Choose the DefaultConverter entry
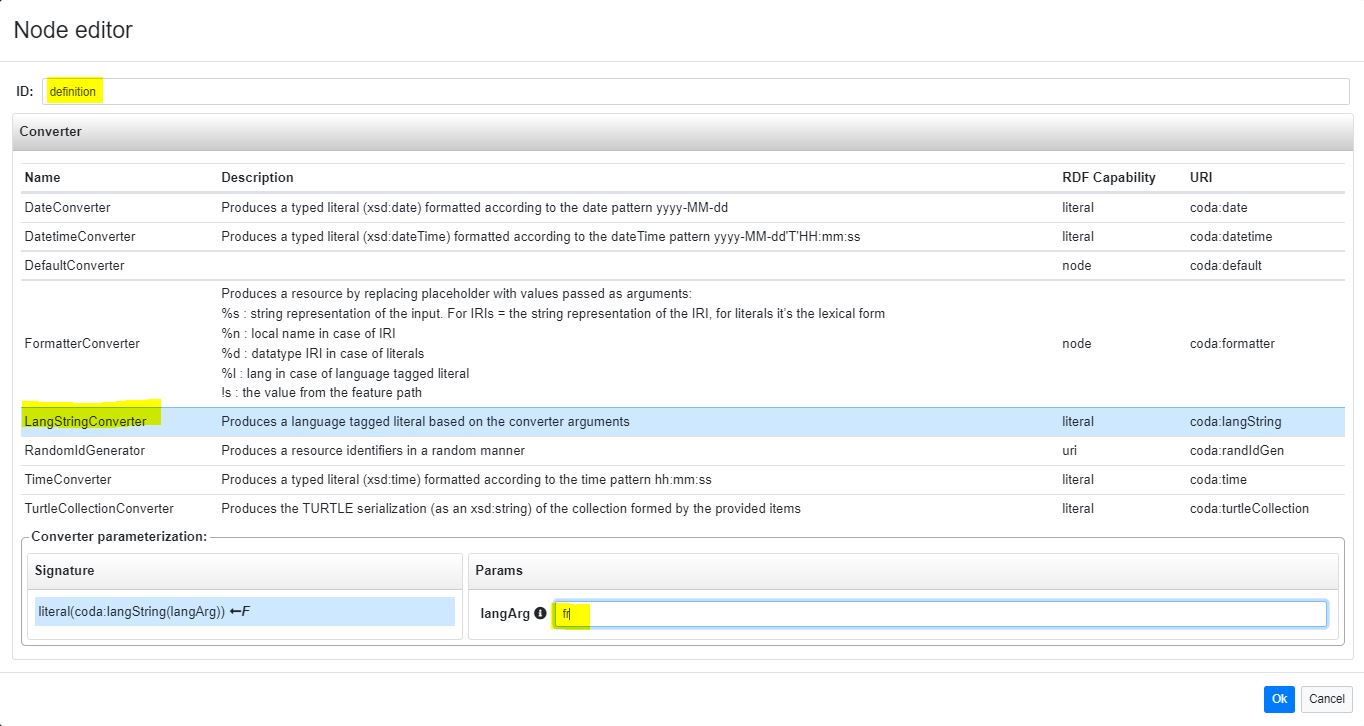The height and width of the screenshot is (726, 1364). (x=75, y=266)
